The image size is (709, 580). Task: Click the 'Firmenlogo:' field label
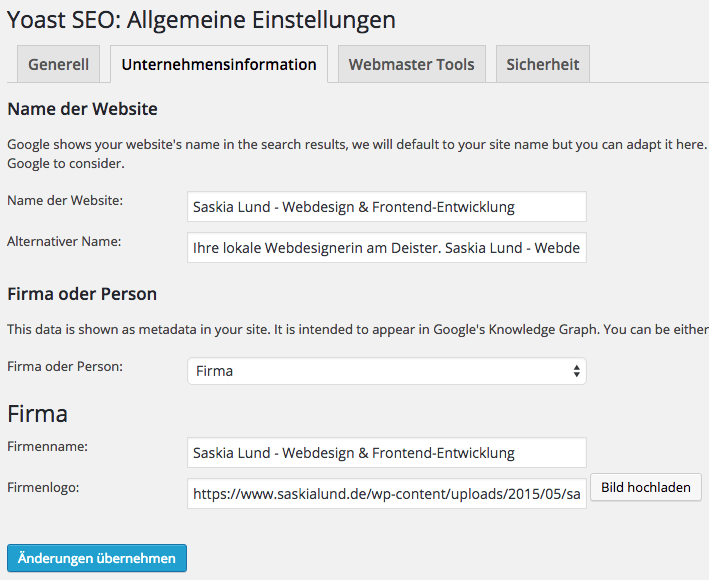pyautogui.click(x=43, y=487)
